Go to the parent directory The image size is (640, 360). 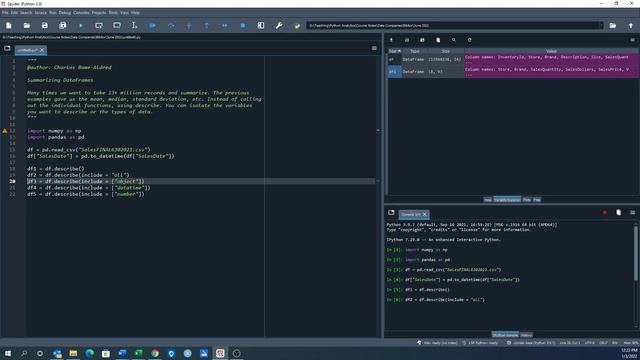click(x=631, y=25)
